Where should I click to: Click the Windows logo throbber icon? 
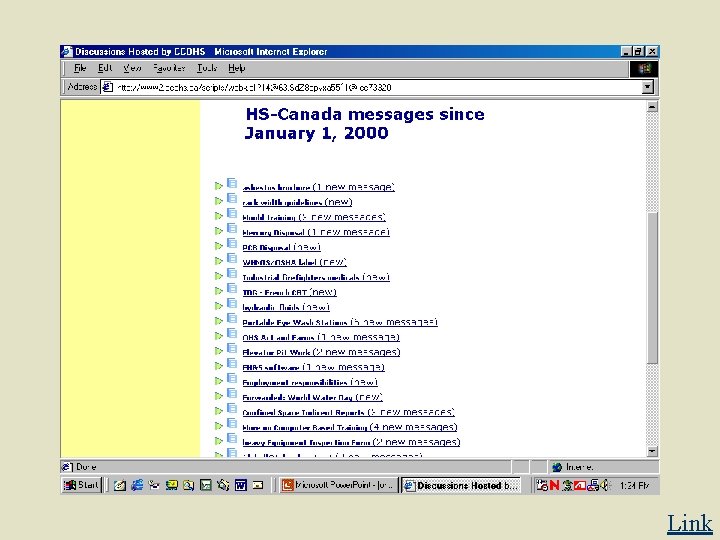644,69
